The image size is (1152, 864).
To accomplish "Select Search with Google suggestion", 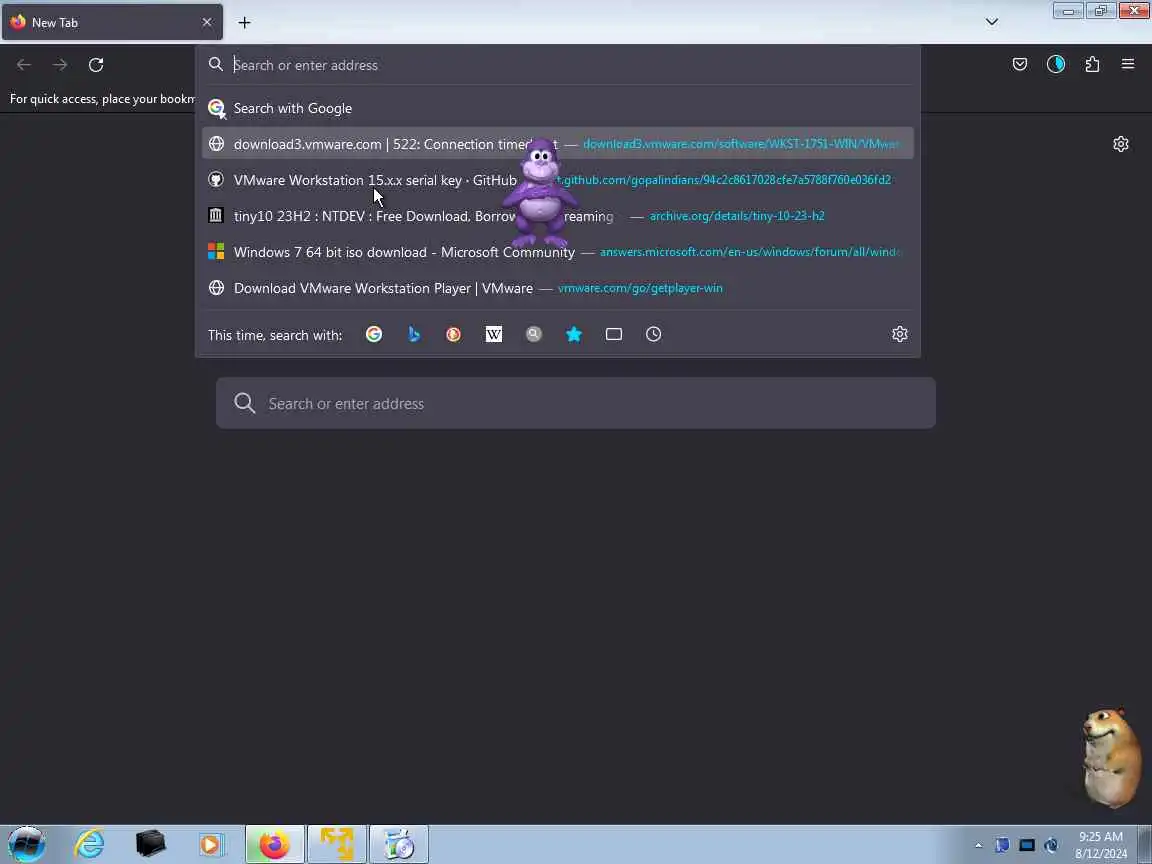I will pyautogui.click(x=558, y=108).
